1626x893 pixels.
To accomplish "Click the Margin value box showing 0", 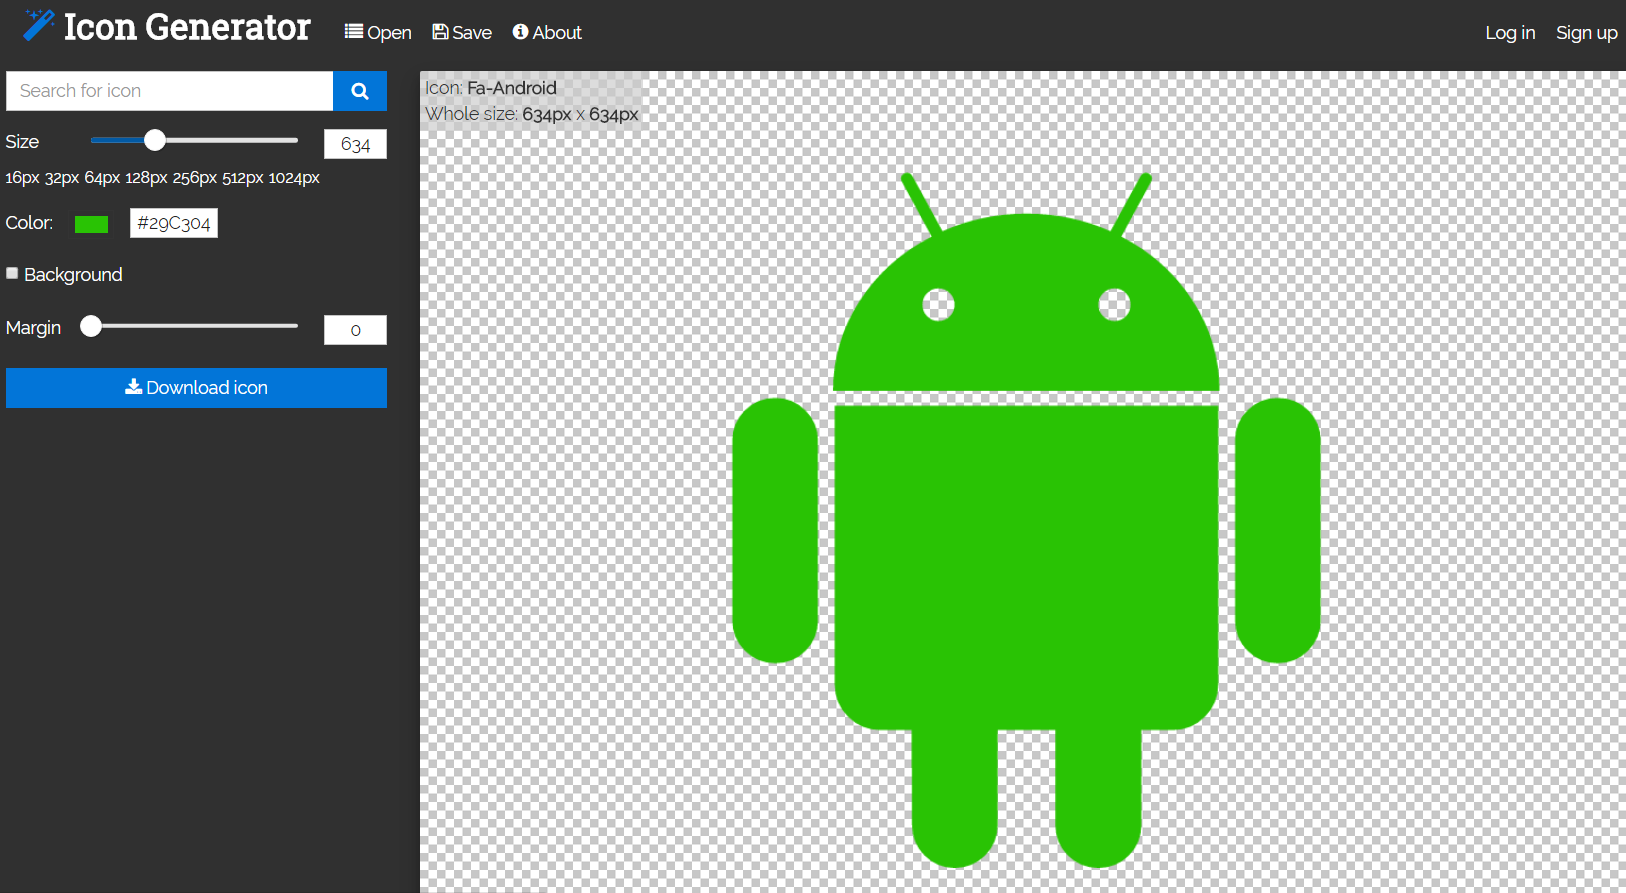I will [x=355, y=330].
